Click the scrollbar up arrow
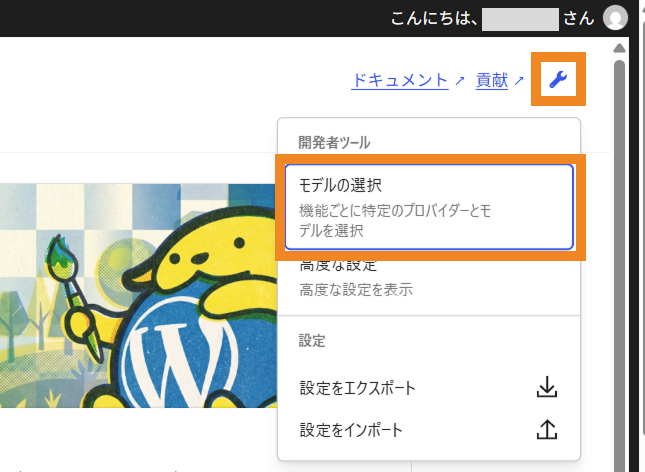 [619, 49]
